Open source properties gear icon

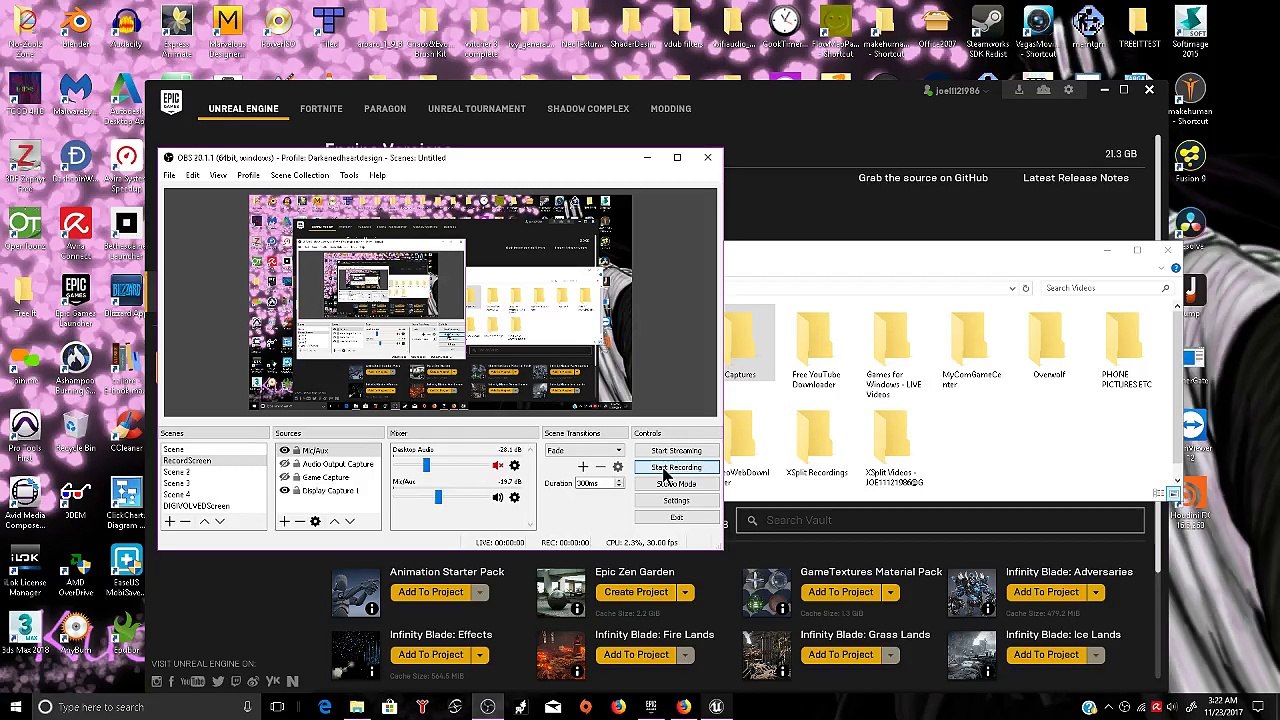(315, 521)
